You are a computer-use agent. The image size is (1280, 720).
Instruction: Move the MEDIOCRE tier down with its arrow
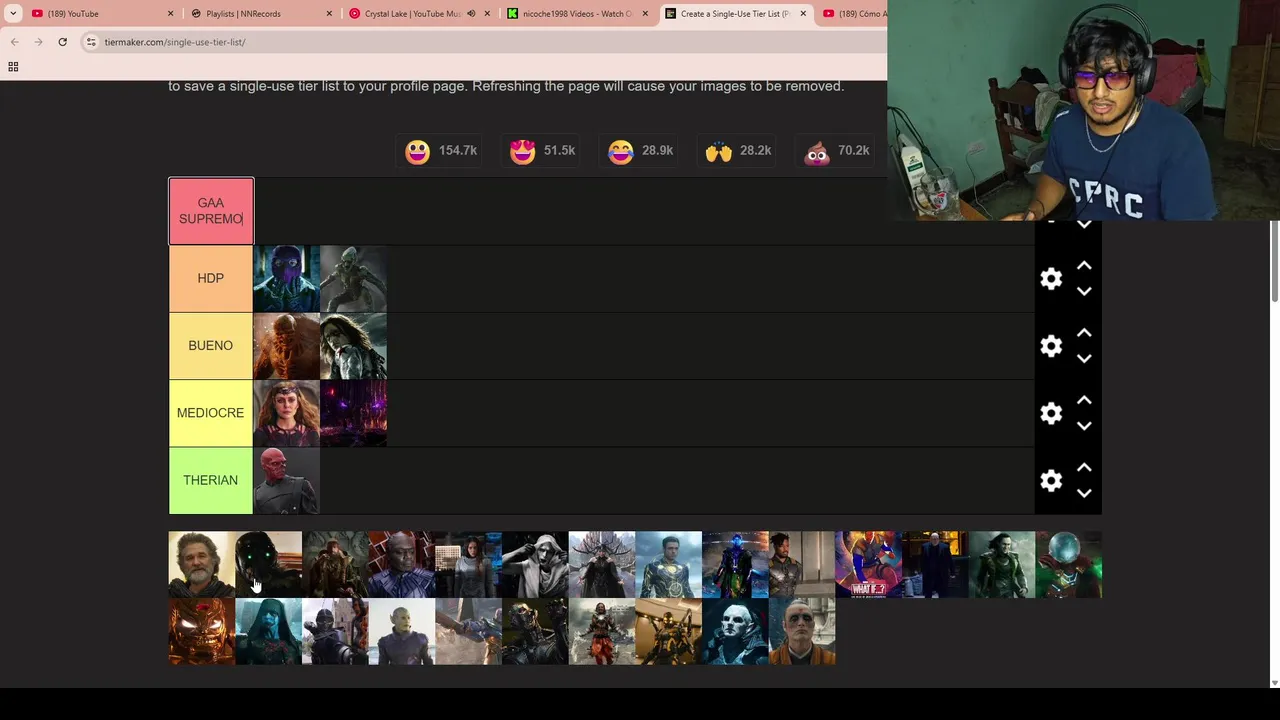tap(1084, 425)
